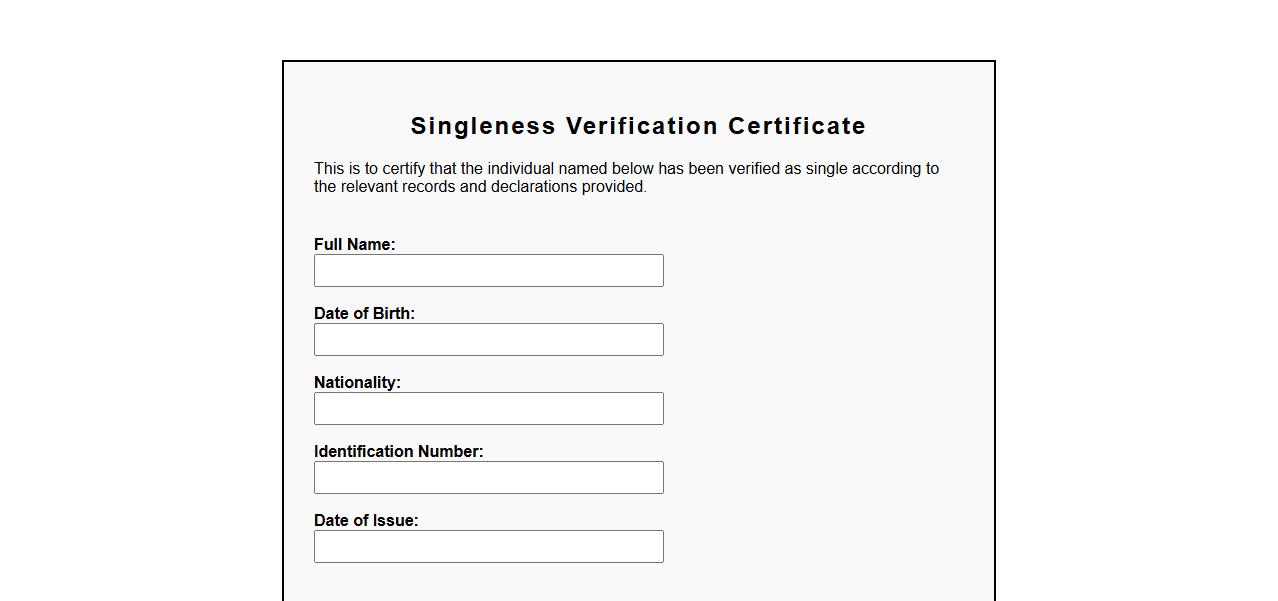Click the certification description paragraph
1278x601 pixels.
click(x=626, y=177)
